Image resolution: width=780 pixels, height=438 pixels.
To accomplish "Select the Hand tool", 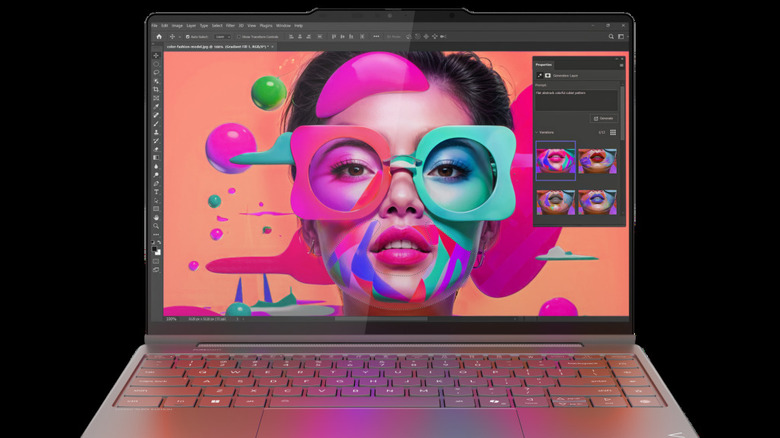I will 156,218.
